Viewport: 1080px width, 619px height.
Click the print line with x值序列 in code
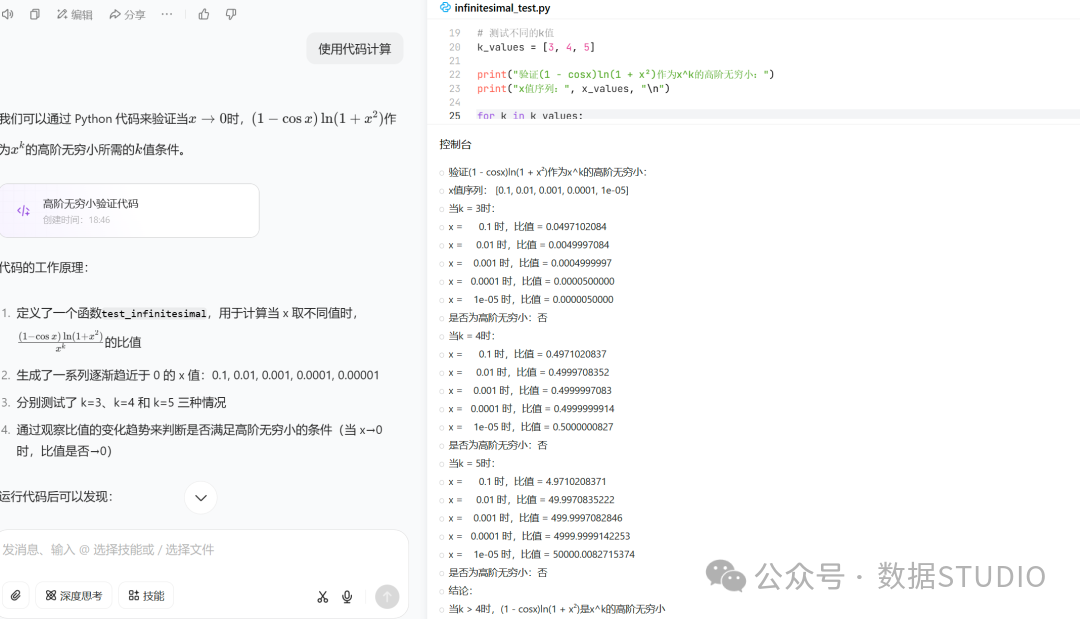click(x=573, y=89)
